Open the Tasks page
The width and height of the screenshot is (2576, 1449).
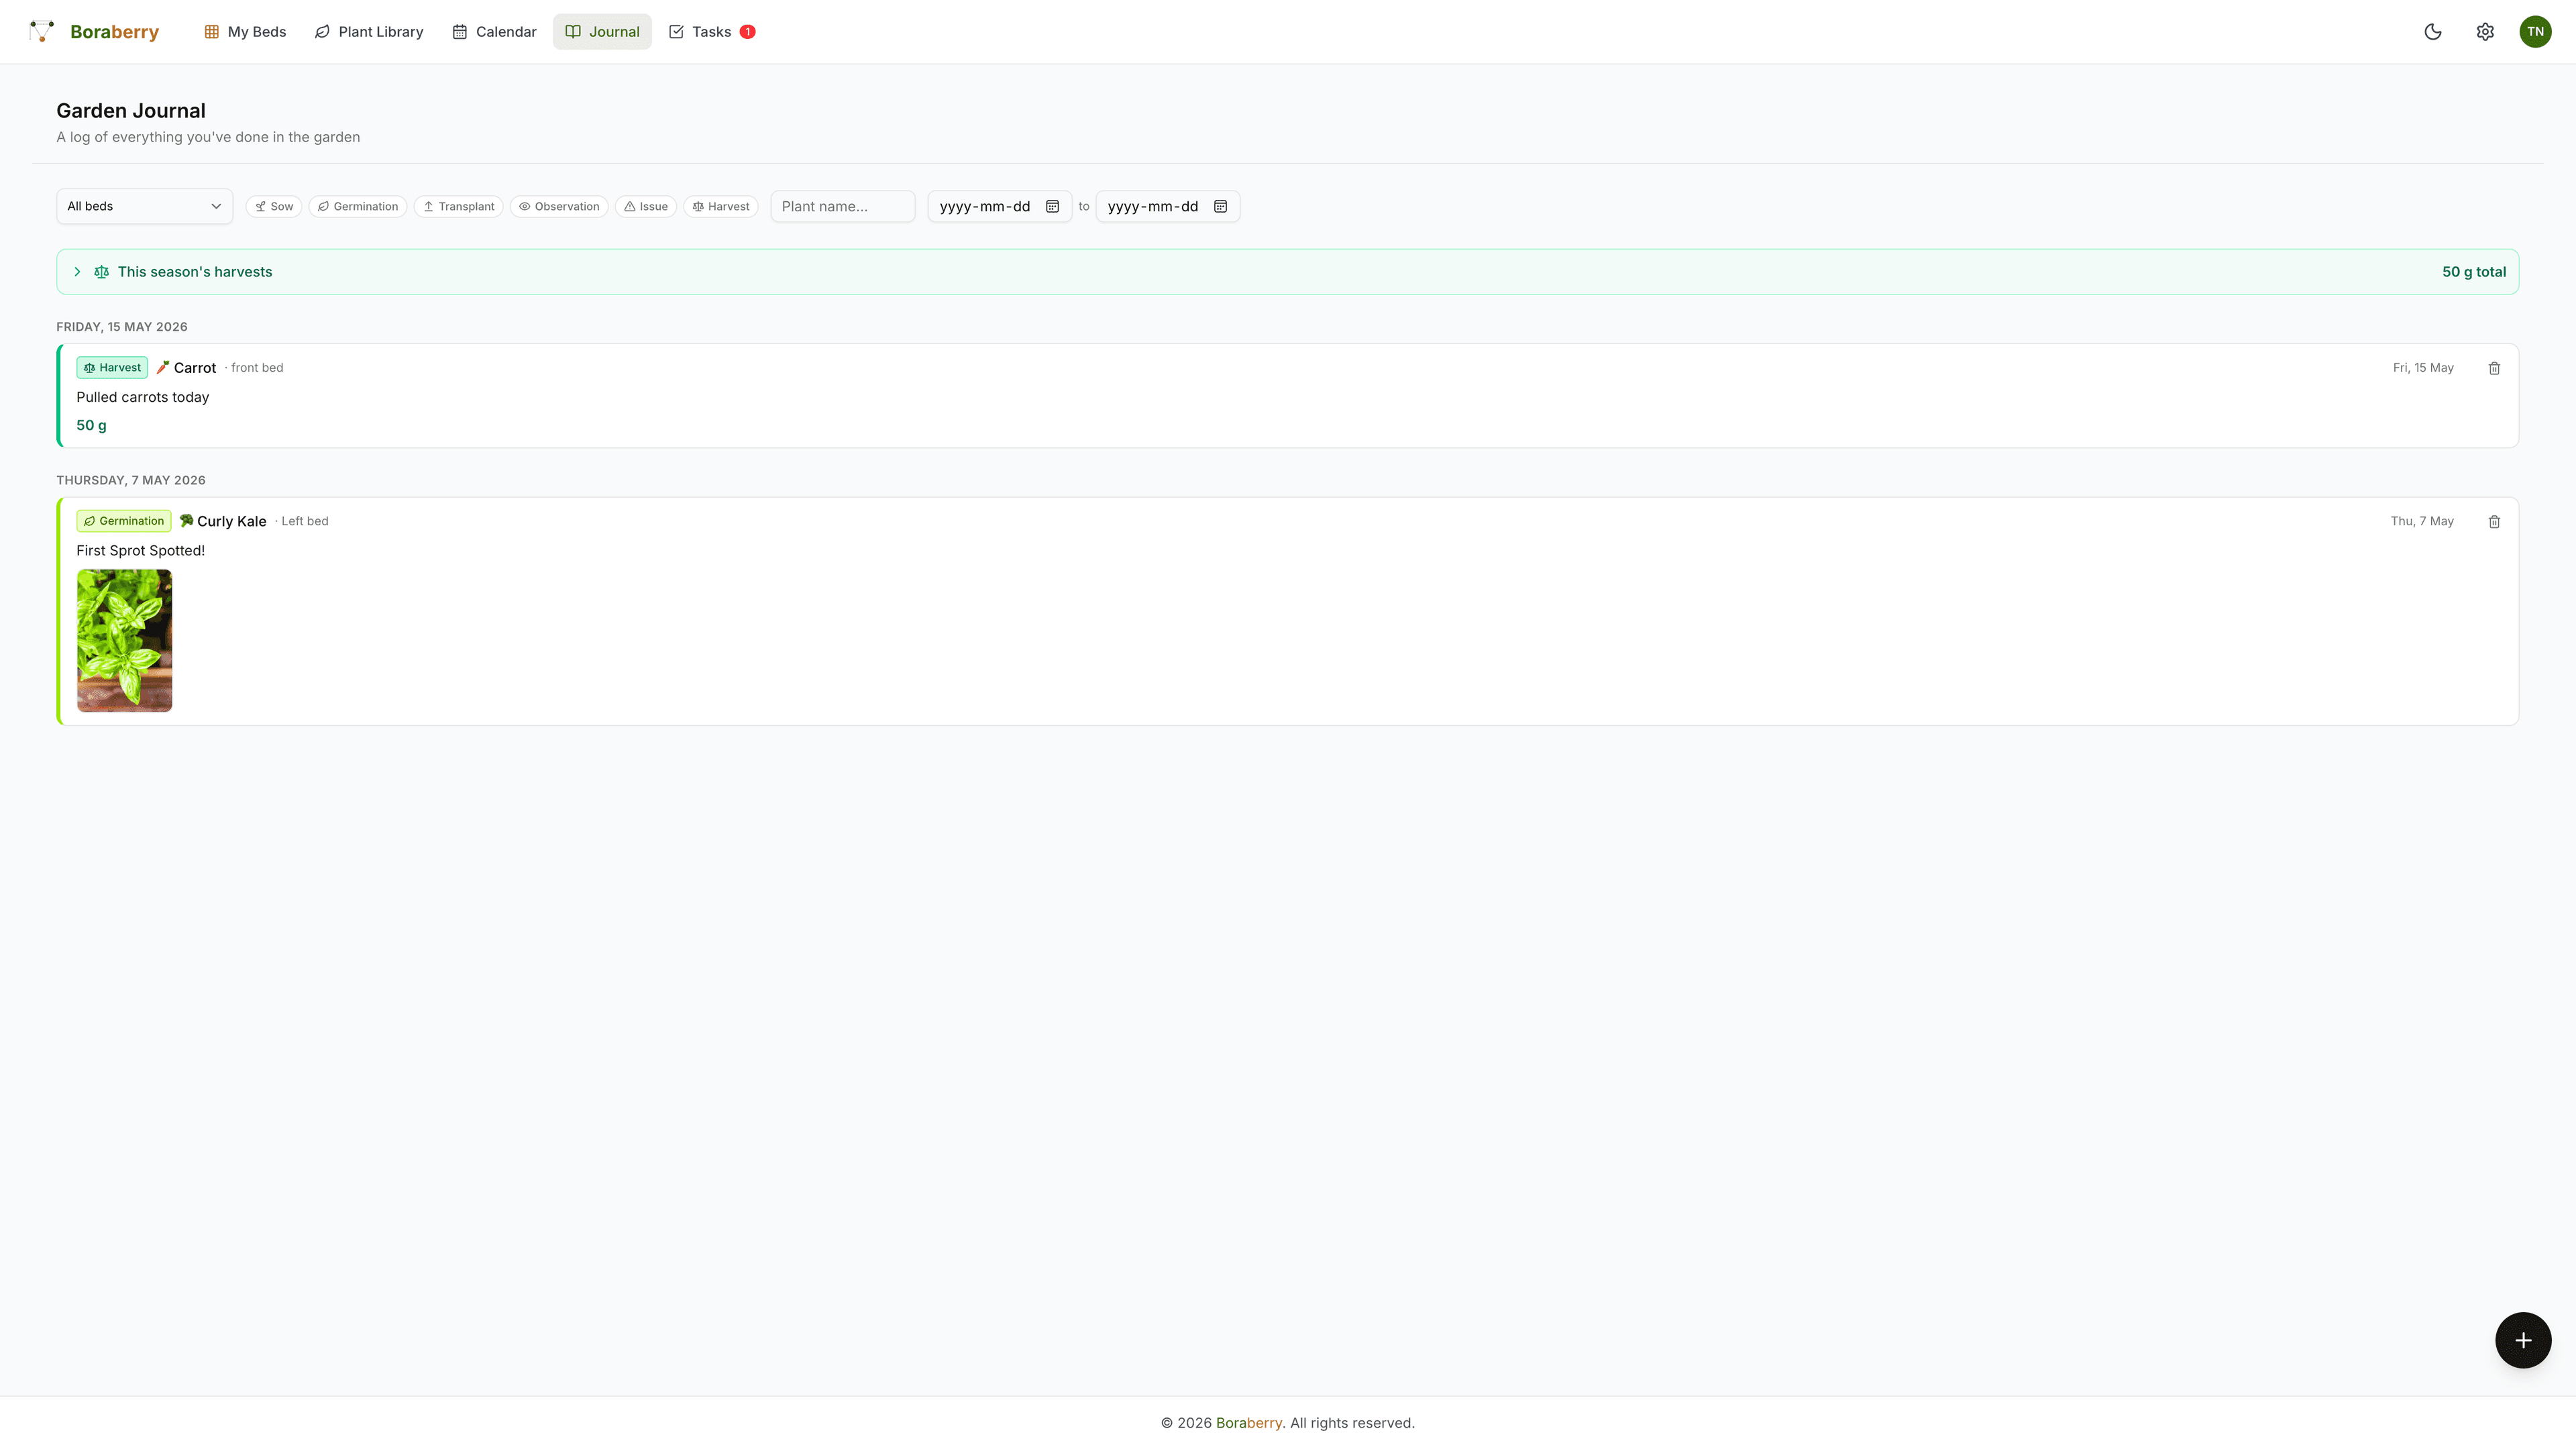click(x=711, y=32)
